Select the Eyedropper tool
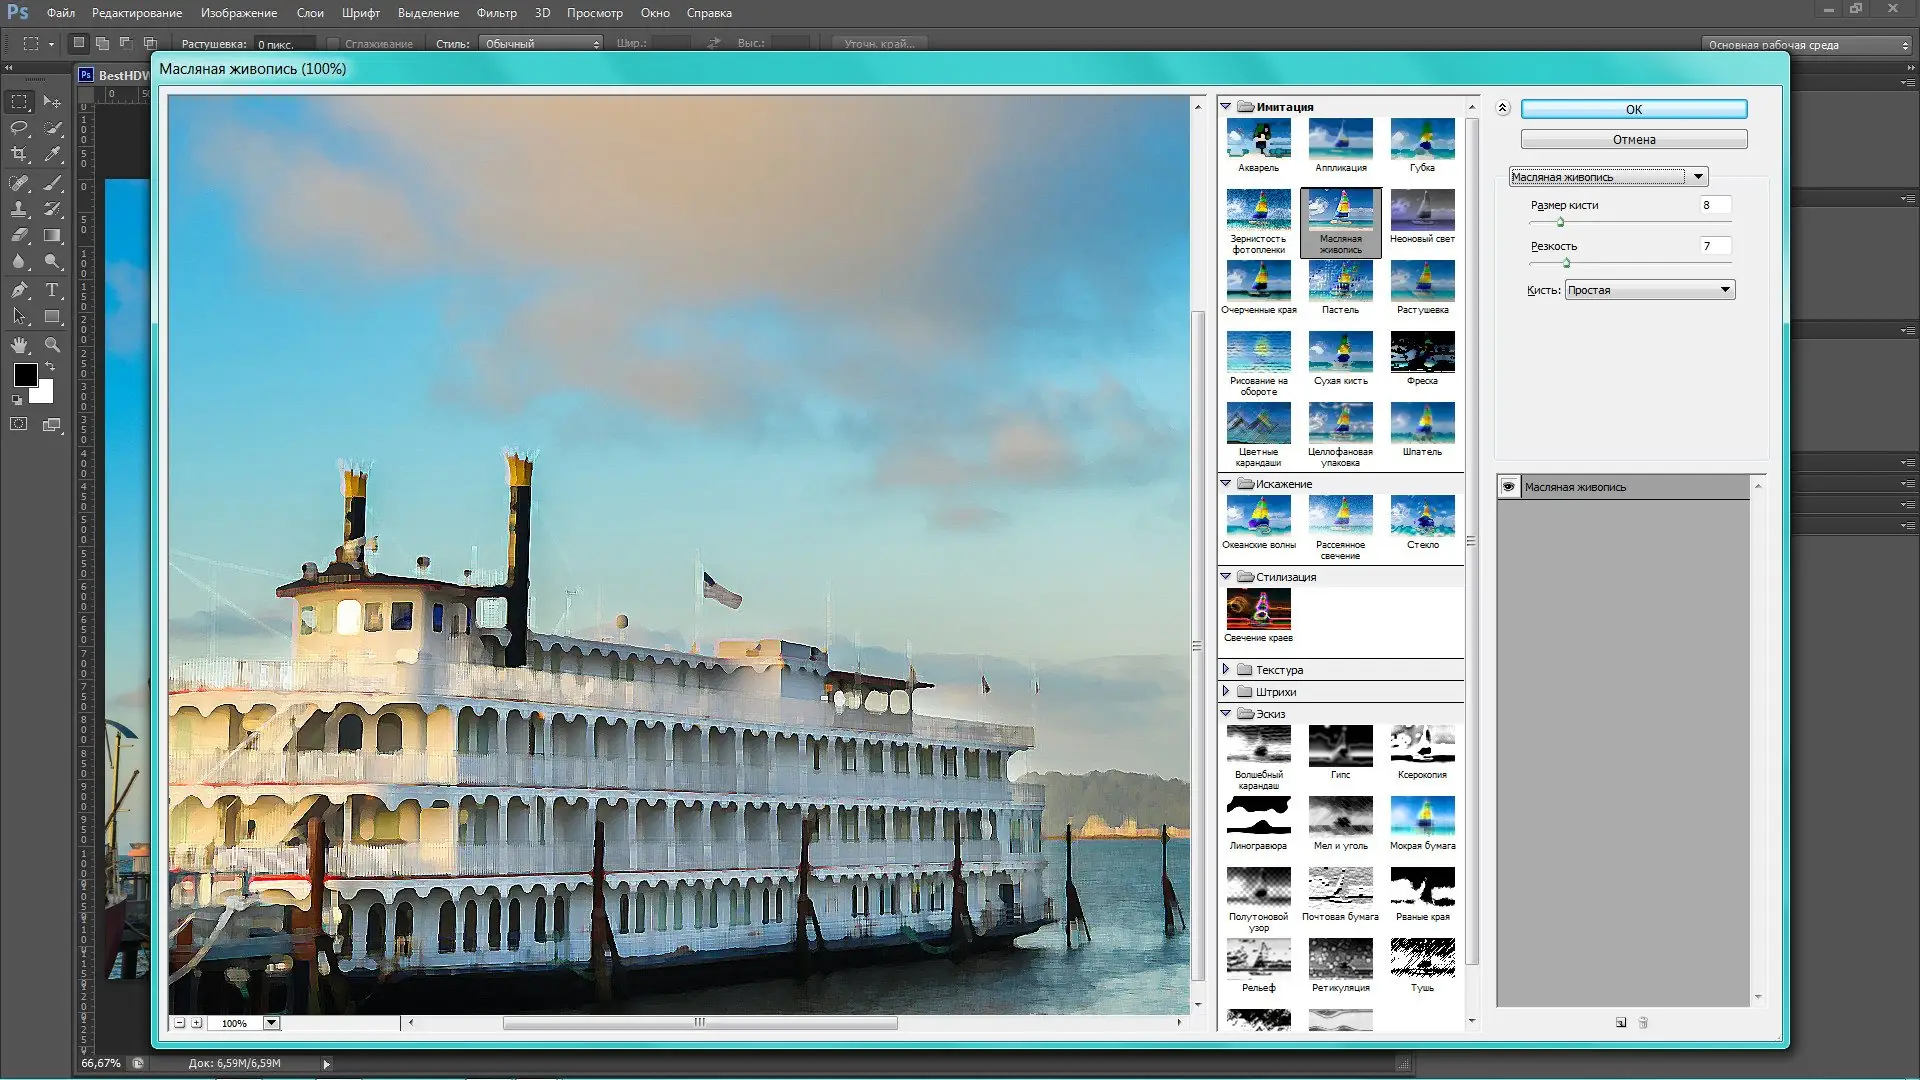 click(x=52, y=154)
